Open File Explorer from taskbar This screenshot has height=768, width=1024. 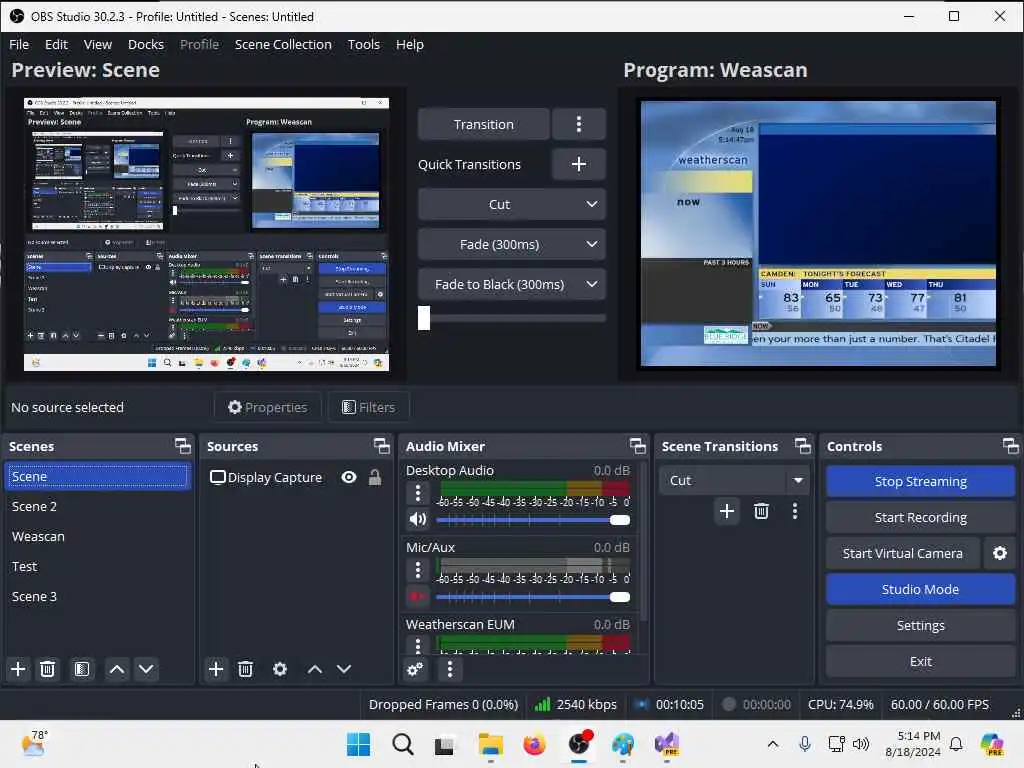[x=490, y=744]
